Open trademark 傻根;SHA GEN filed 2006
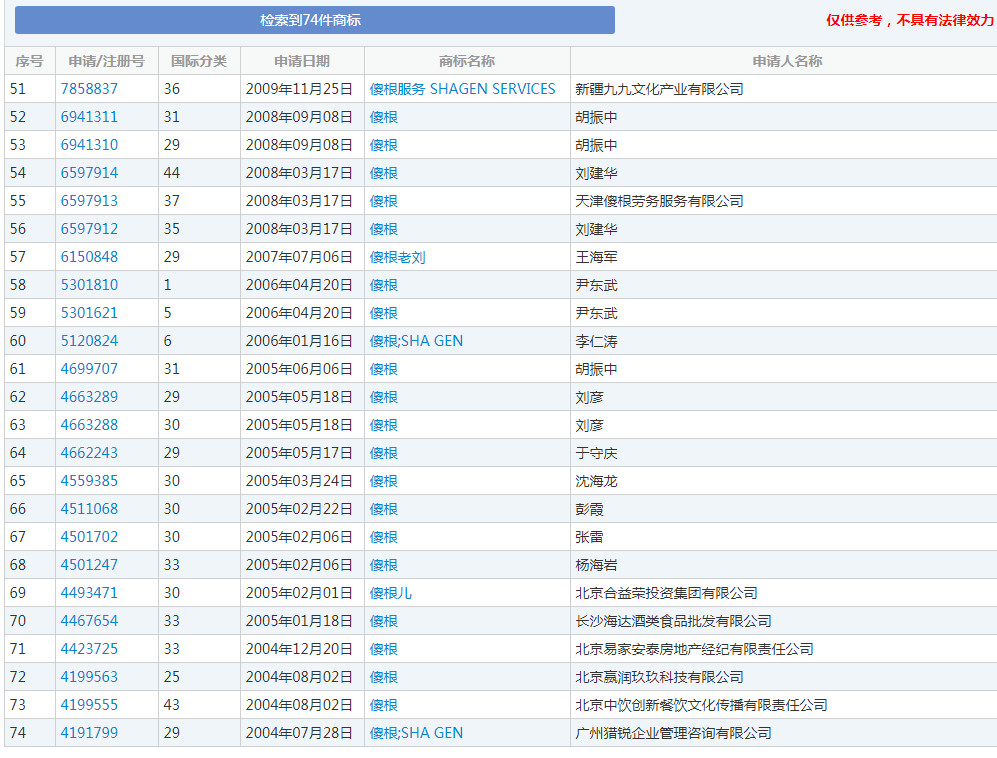997x758 pixels. [414, 340]
